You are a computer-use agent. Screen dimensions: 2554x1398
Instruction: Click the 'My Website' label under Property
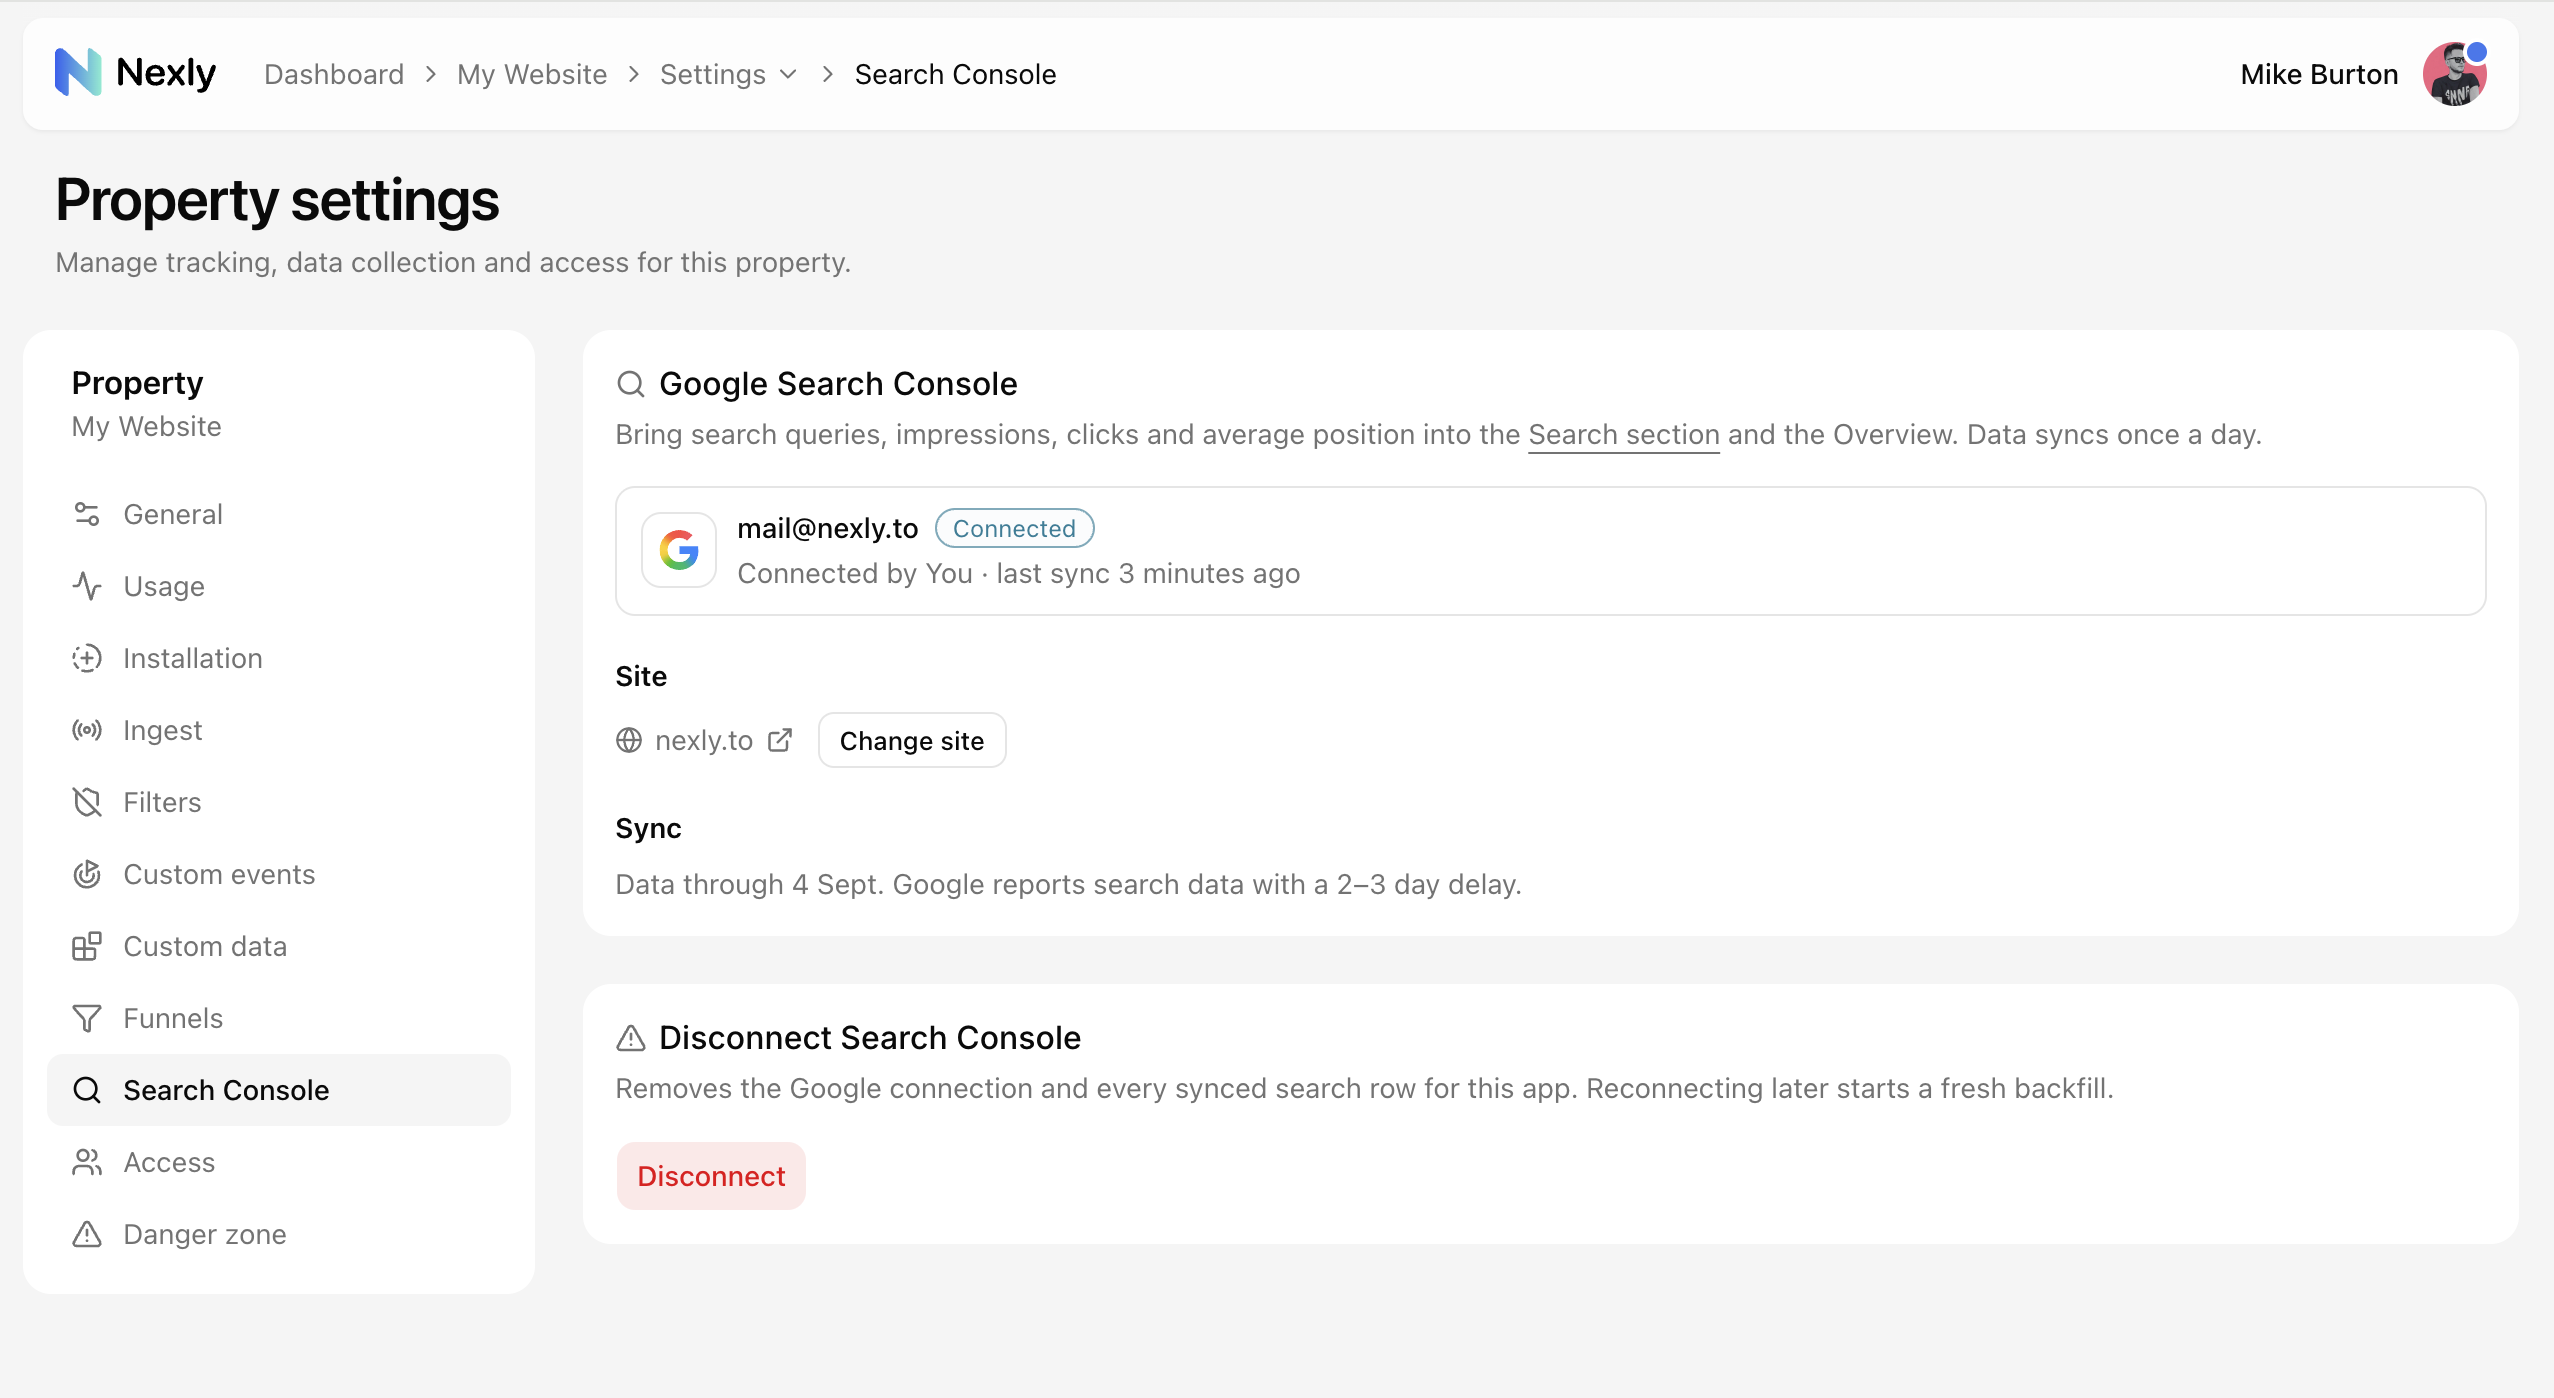click(x=147, y=426)
